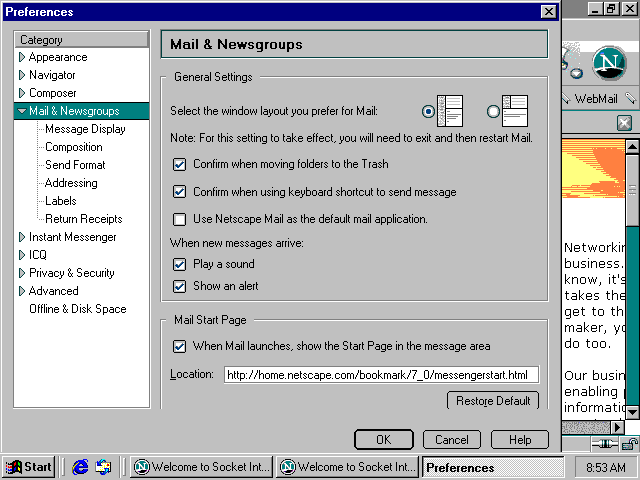
Task: Click the browser vertical scrollbar thumb
Action: 632,189
